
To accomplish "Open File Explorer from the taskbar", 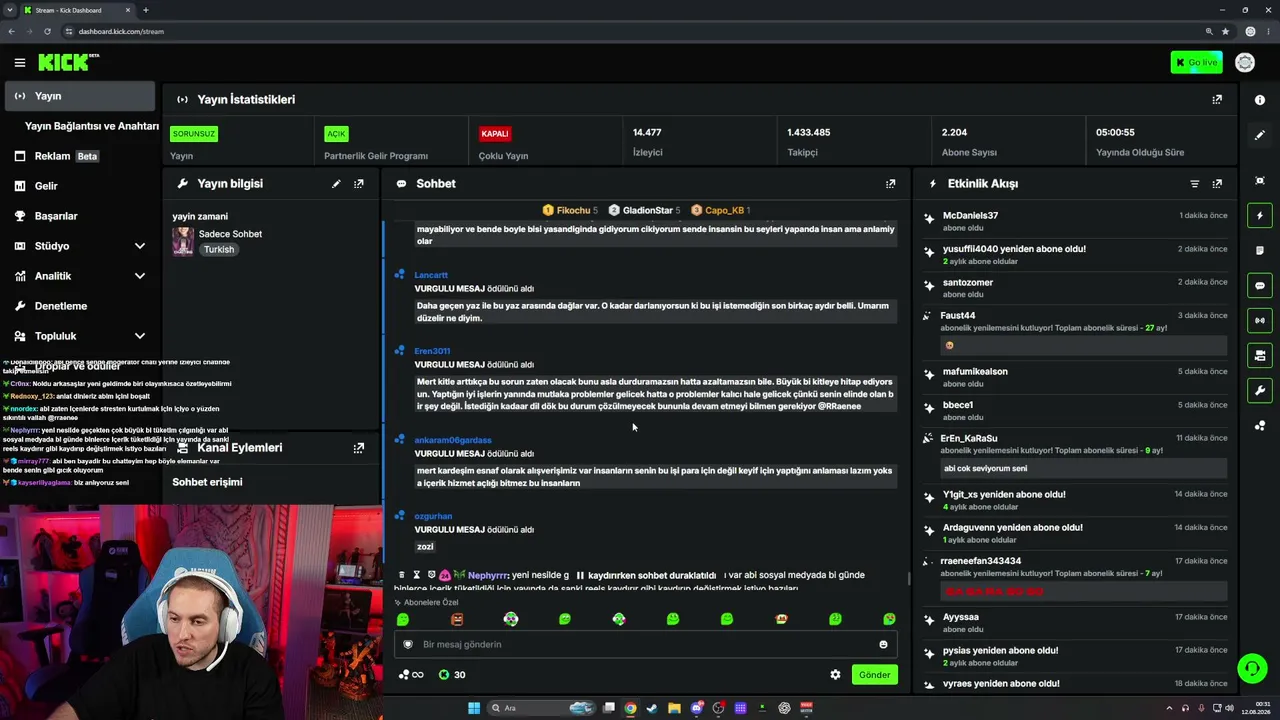I will pyautogui.click(x=674, y=708).
